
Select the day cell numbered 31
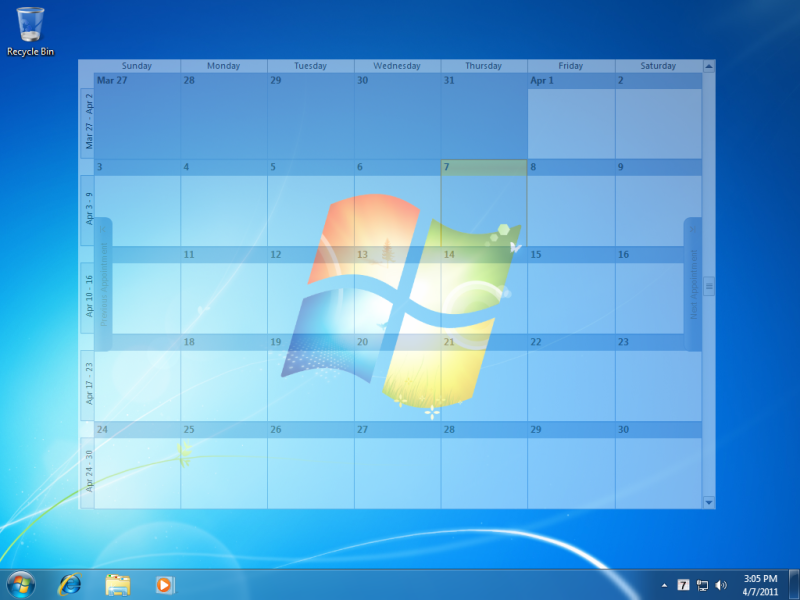pos(484,116)
